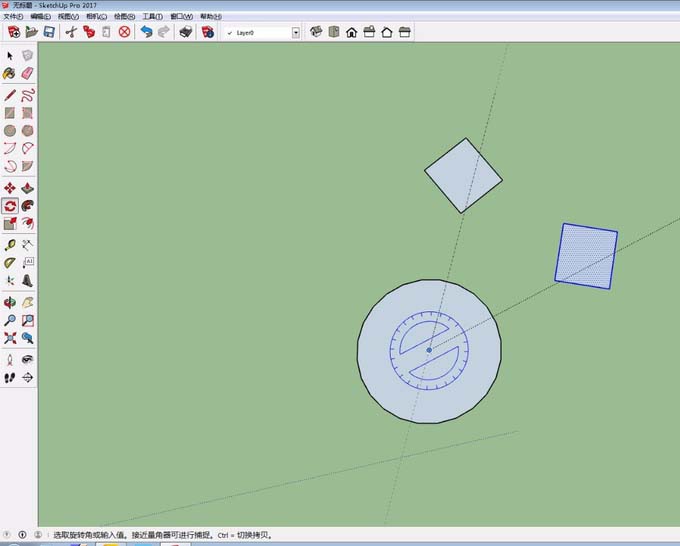Click the info icon in status bar

pos(22,535)
